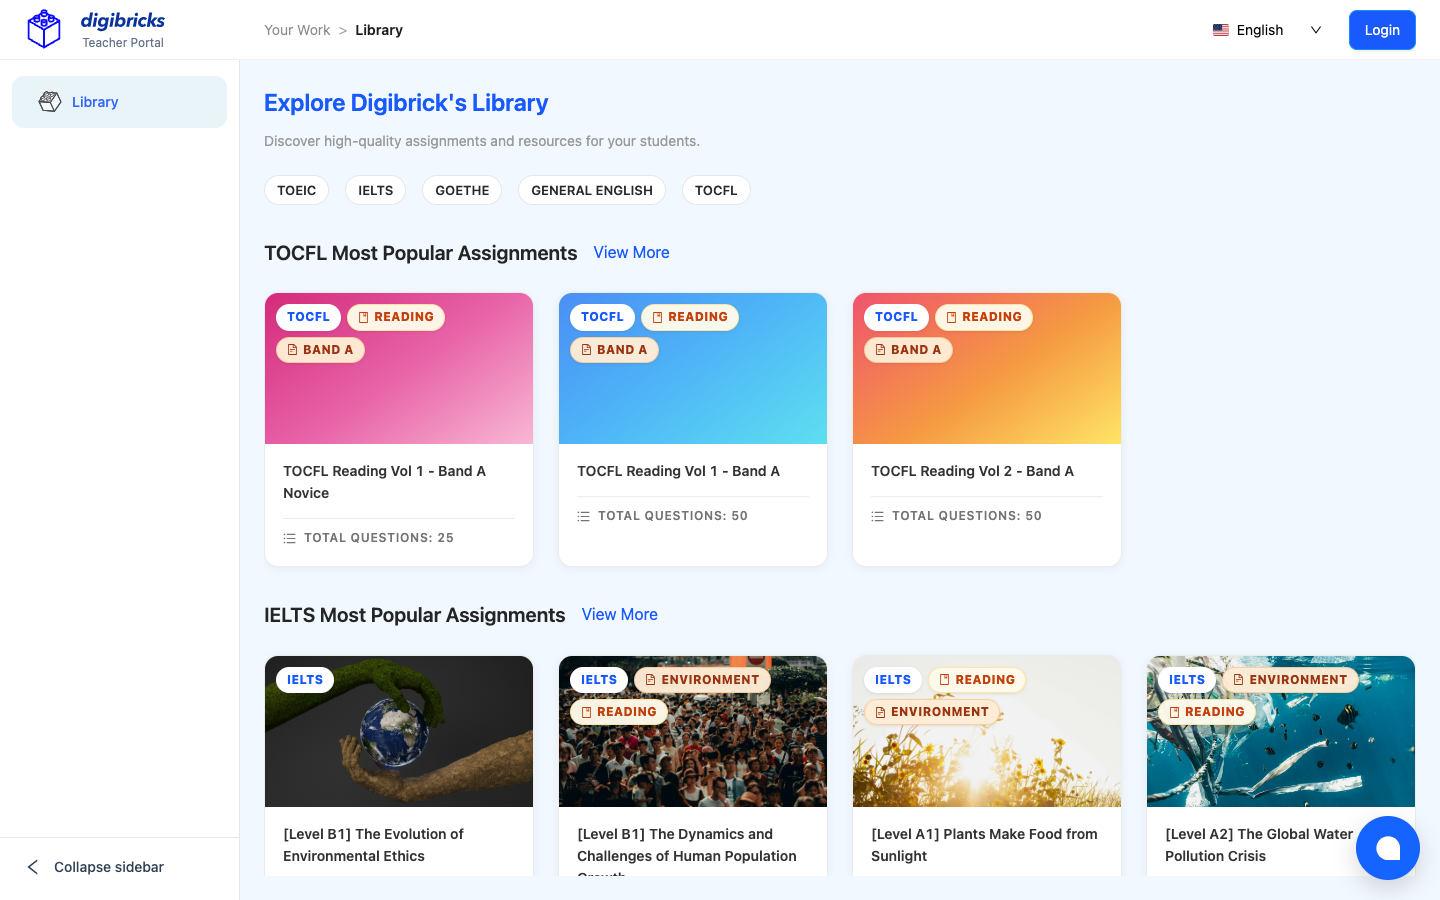
Task: Click View More for TOCFL assignments
Action: click(x=632, y=253)
